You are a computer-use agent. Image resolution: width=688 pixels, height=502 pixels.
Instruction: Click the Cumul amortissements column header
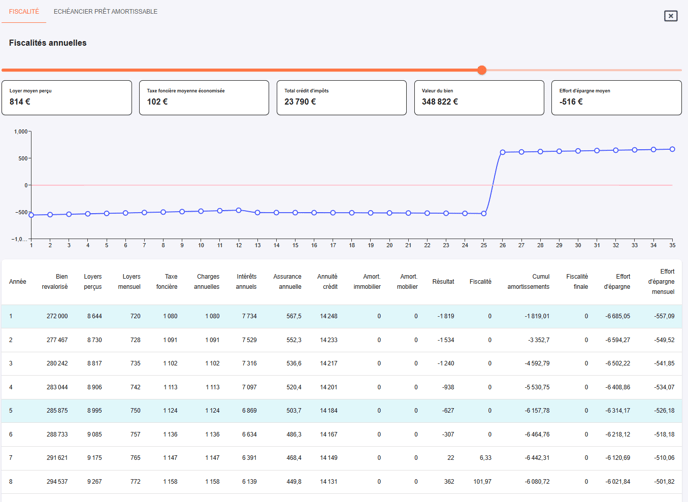527,282
